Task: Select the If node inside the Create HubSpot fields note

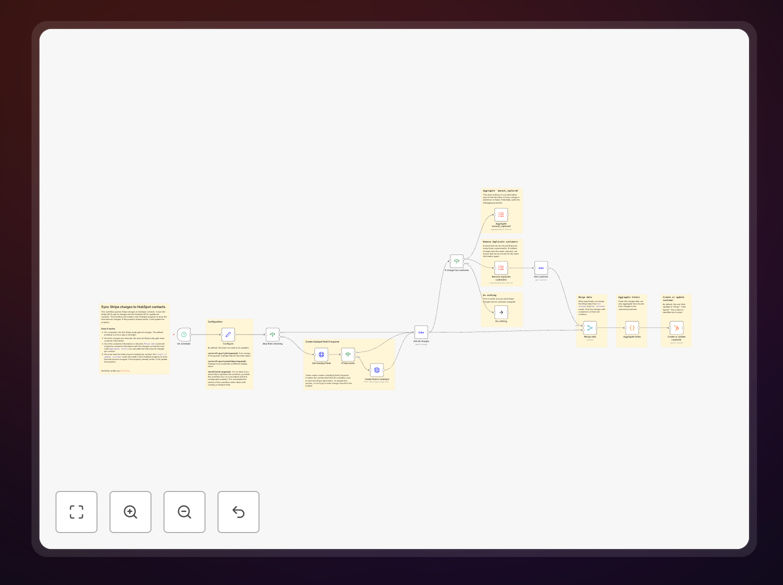Action: [x=348, y=354]
